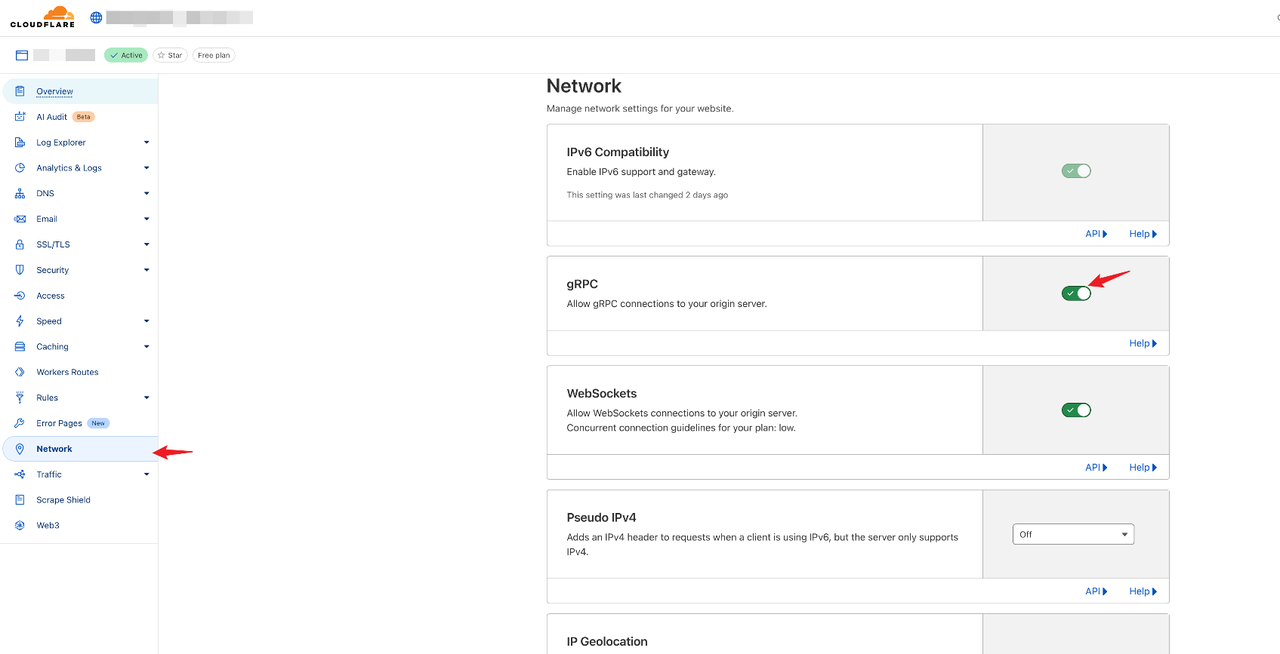
Task: Select the Caching sidebar icon
Action: [20, 346]
